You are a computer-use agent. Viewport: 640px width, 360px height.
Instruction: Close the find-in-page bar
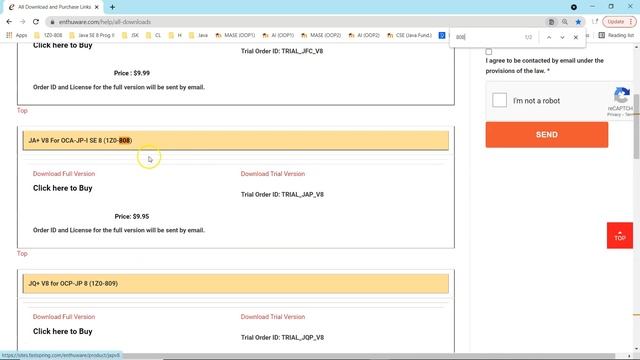click(576, 37)
